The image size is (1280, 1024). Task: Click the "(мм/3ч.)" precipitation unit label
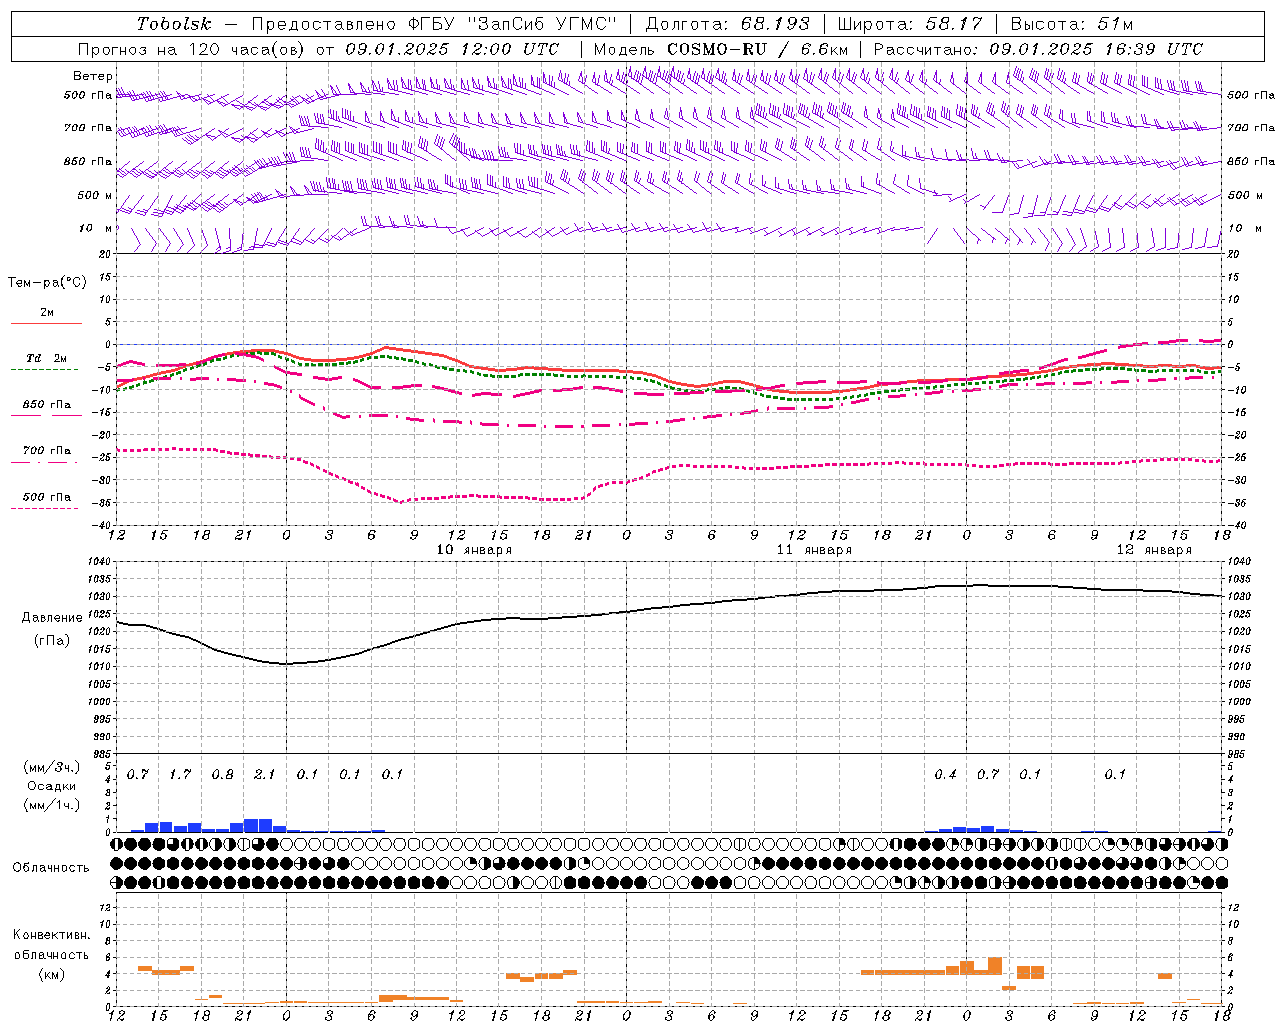coord(51,767)
